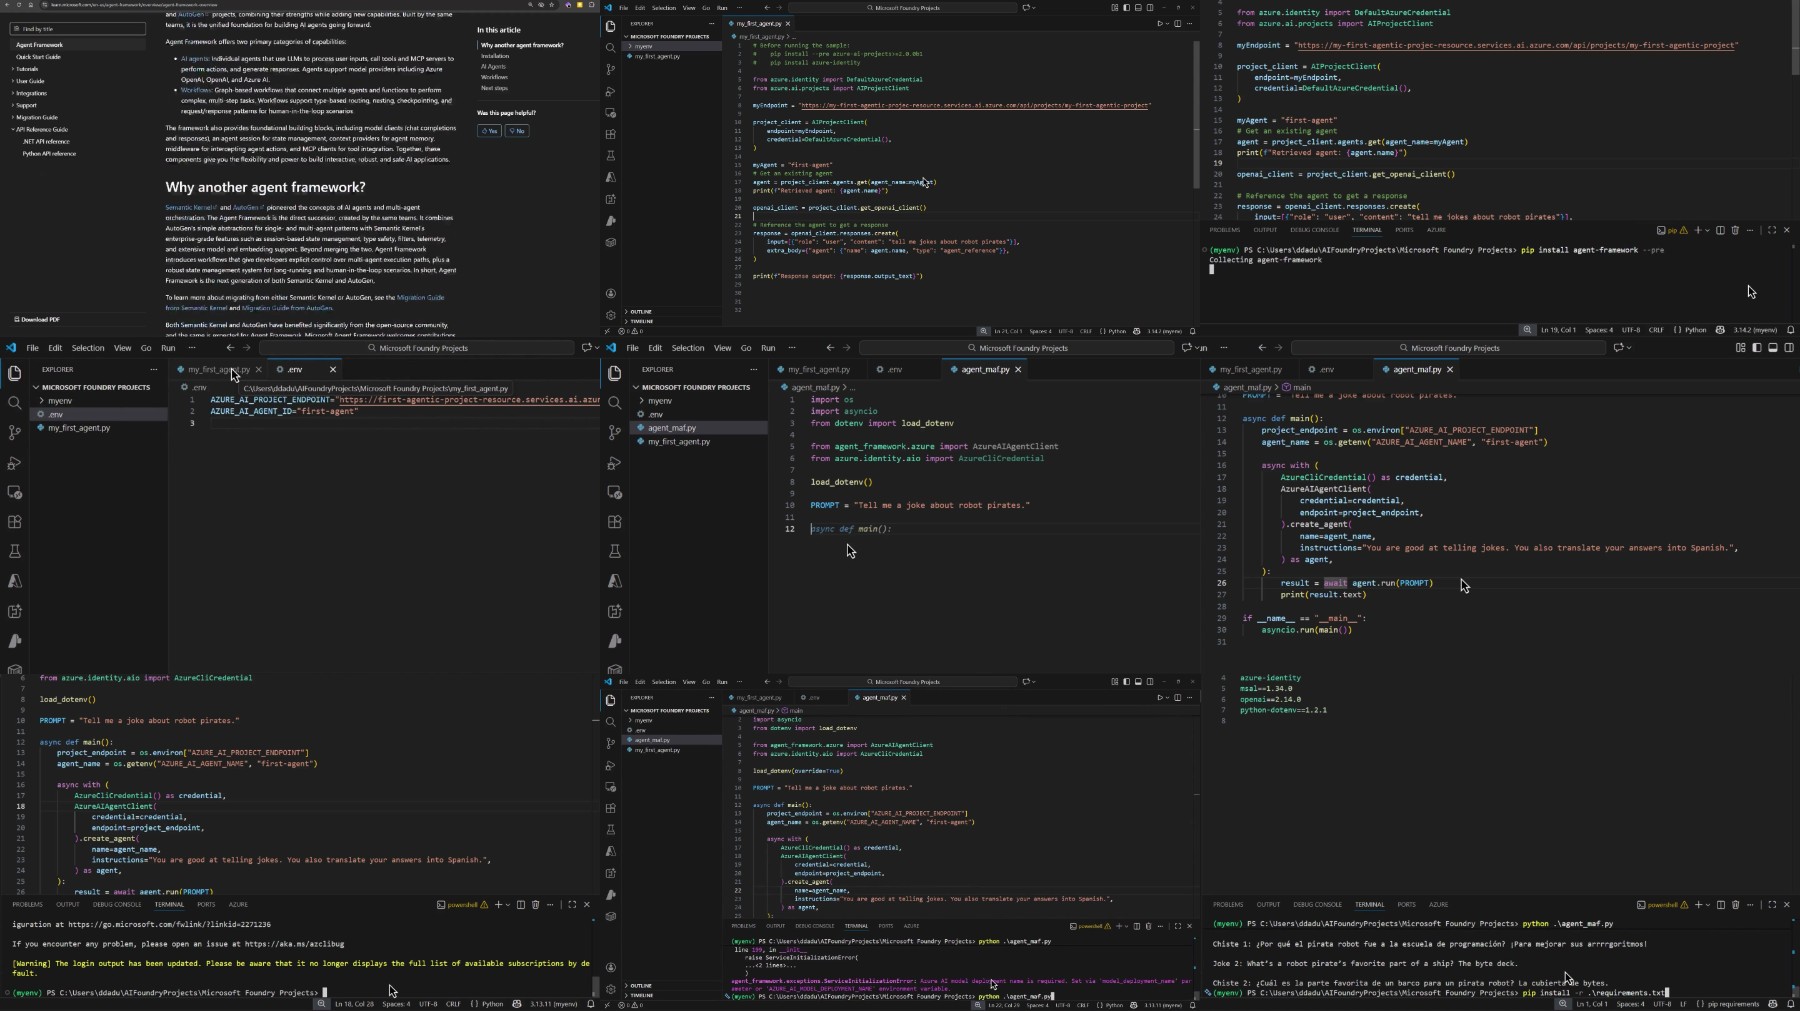Kill terminal trash icon in the pip install agent-framework panel
The image size is (1800, 1011).
(x=1735, y=230)
